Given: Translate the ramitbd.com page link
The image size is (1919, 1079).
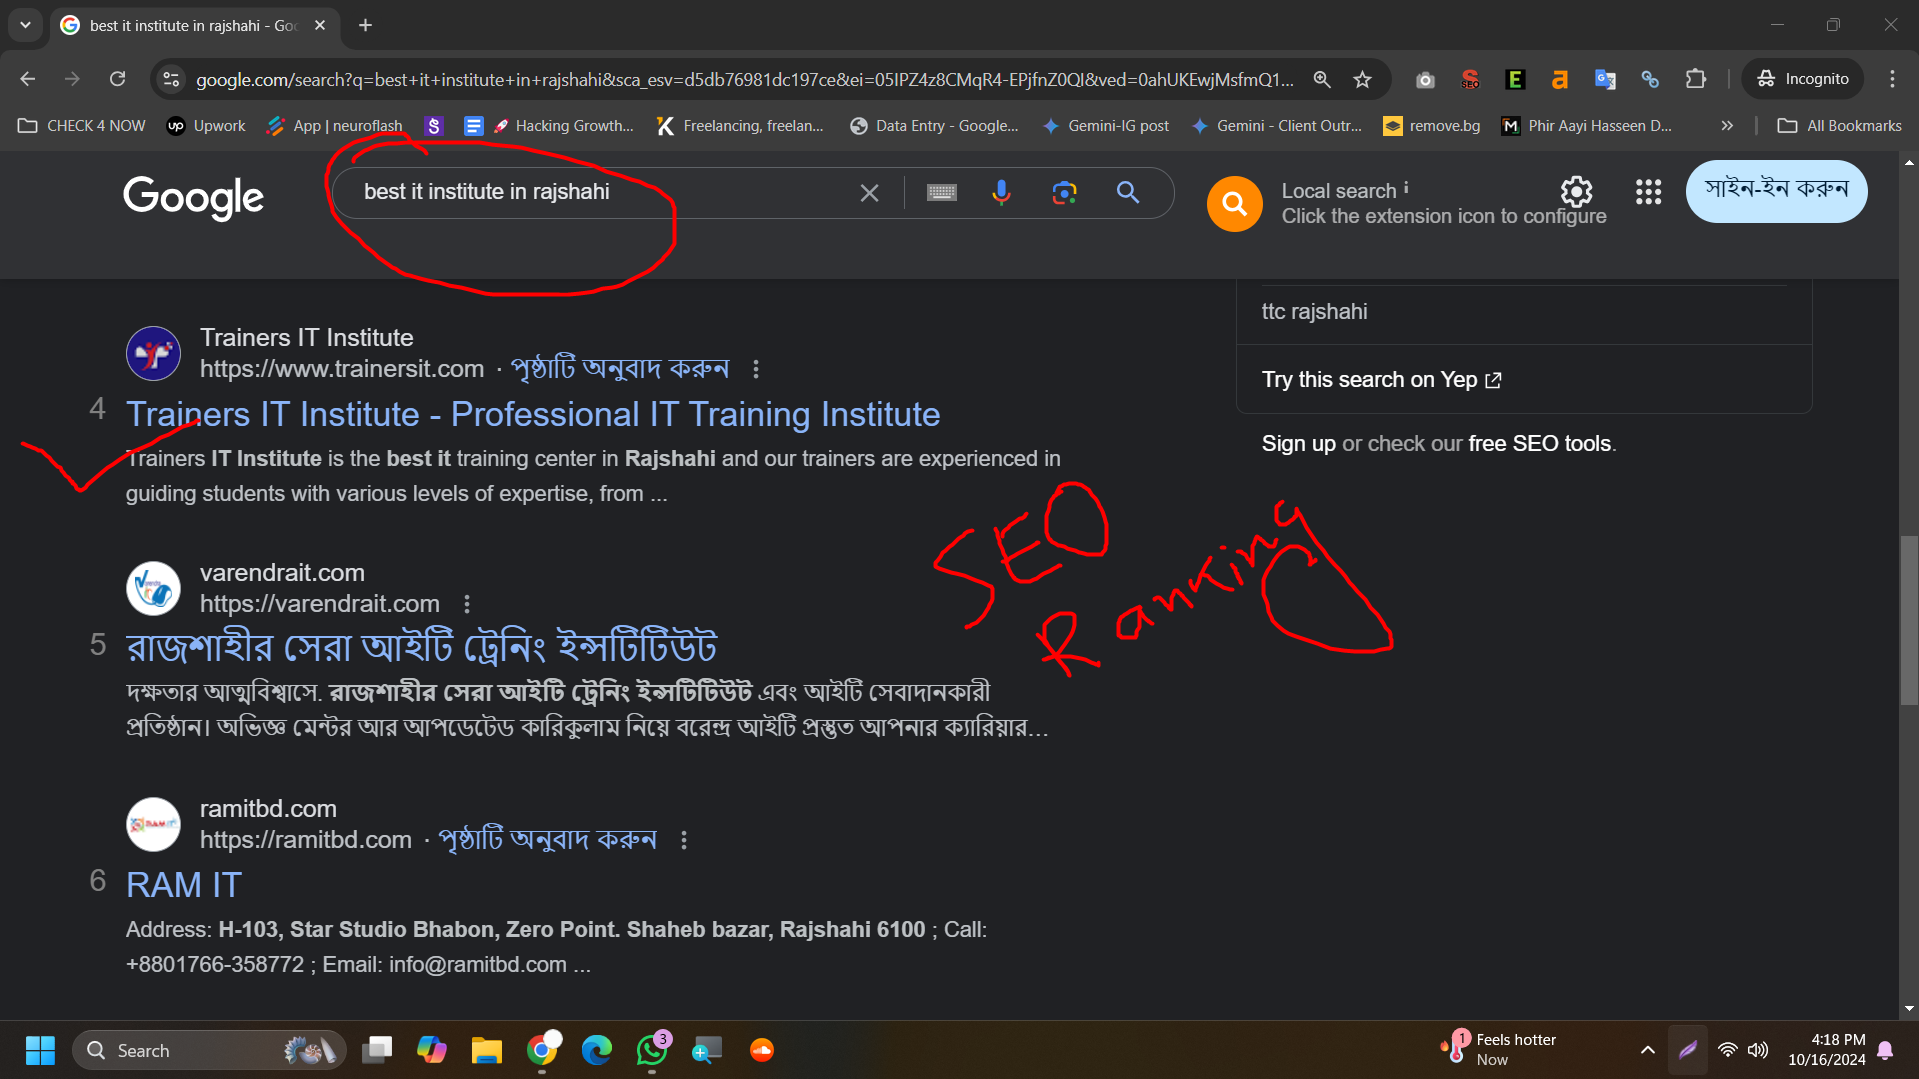Looking at the screenshot, I should point(548,840).
